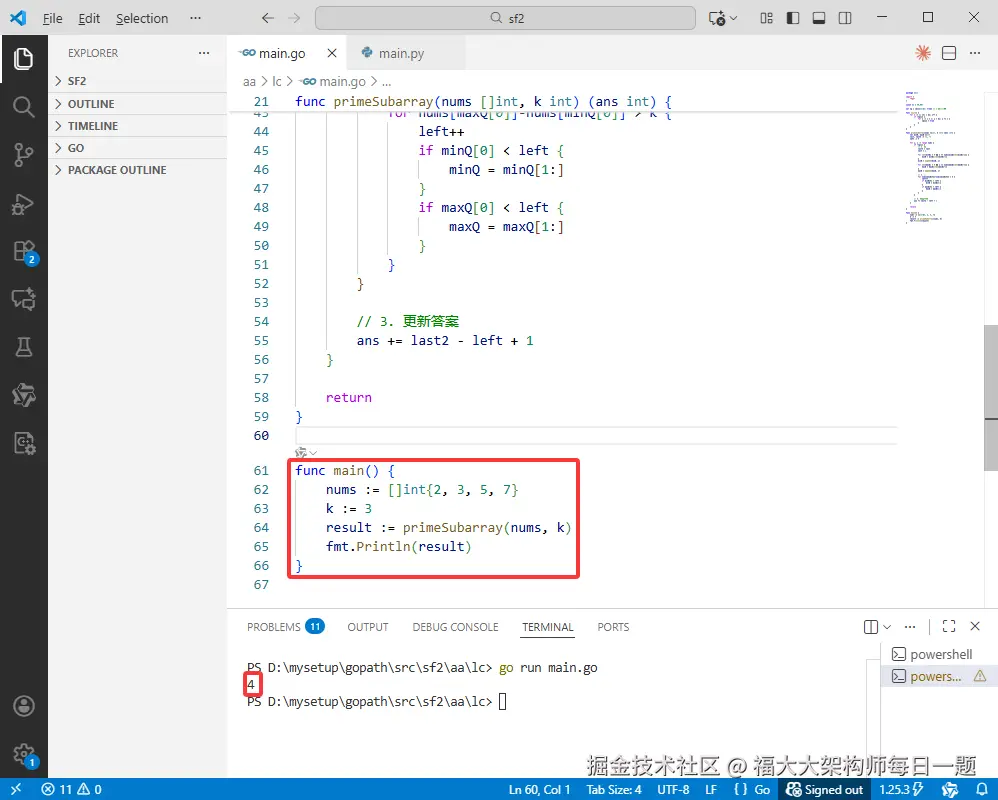Select the TERMINAL panel tab
This screenshot has height=800, width=998.
tap(547, 626)
